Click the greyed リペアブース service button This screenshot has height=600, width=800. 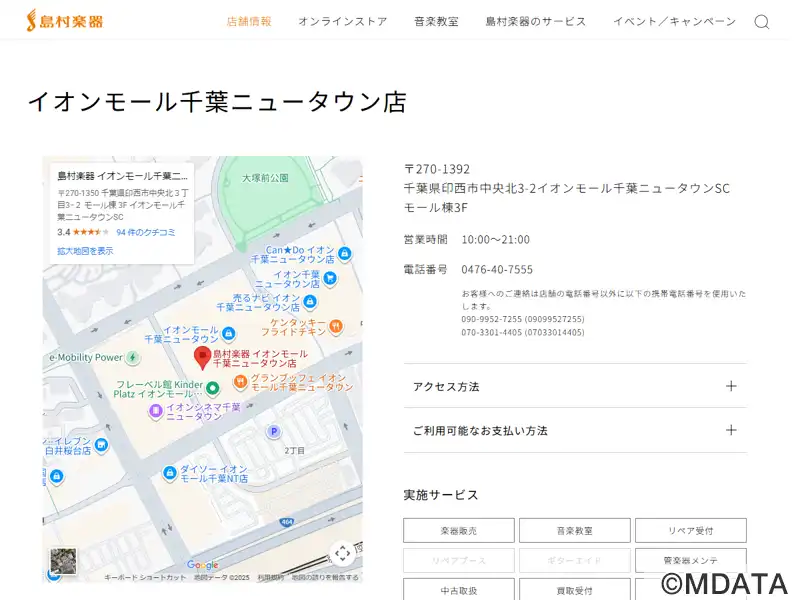pyautogui.click(x=459, y=560)
